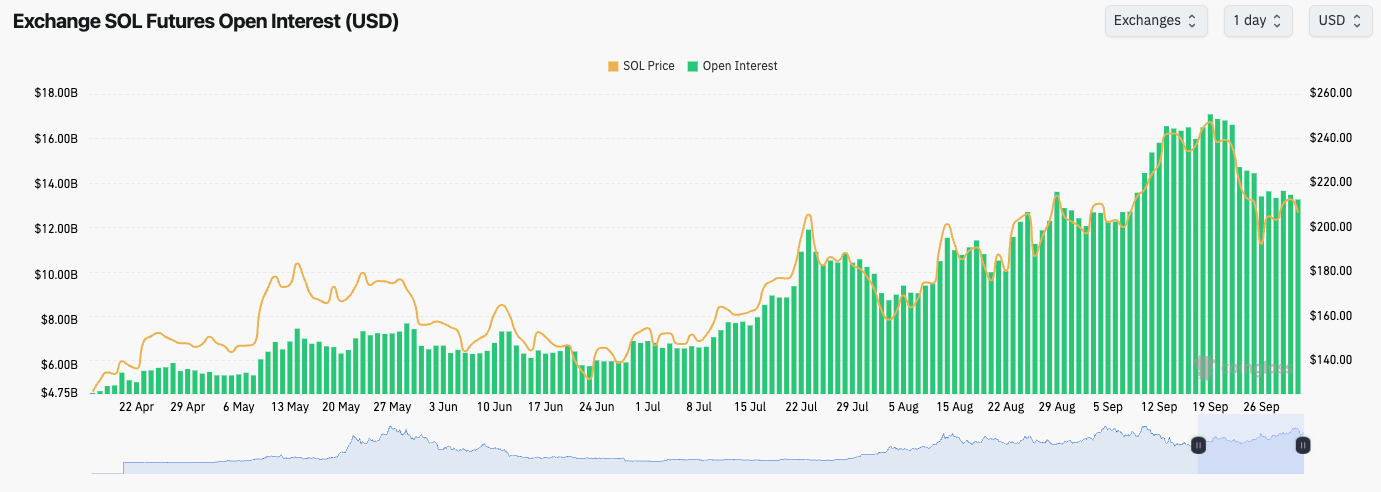Click the highlighted range selection in the overview
Viewport: 1381px width, 492px height.
tap(1250, 444)
